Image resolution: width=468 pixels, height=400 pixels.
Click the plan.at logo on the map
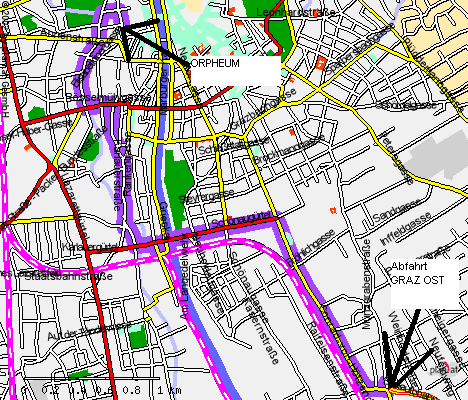click(443, 369)
